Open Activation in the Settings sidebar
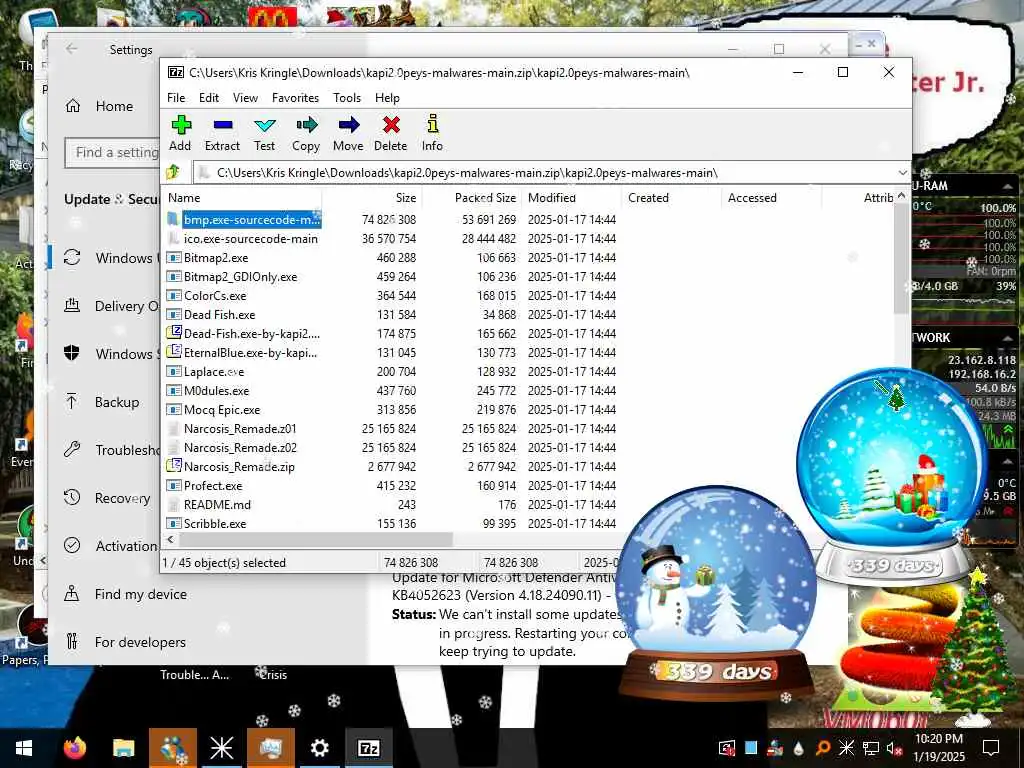The height and width of the screenshot is (768, 1024). pos(111,545)
